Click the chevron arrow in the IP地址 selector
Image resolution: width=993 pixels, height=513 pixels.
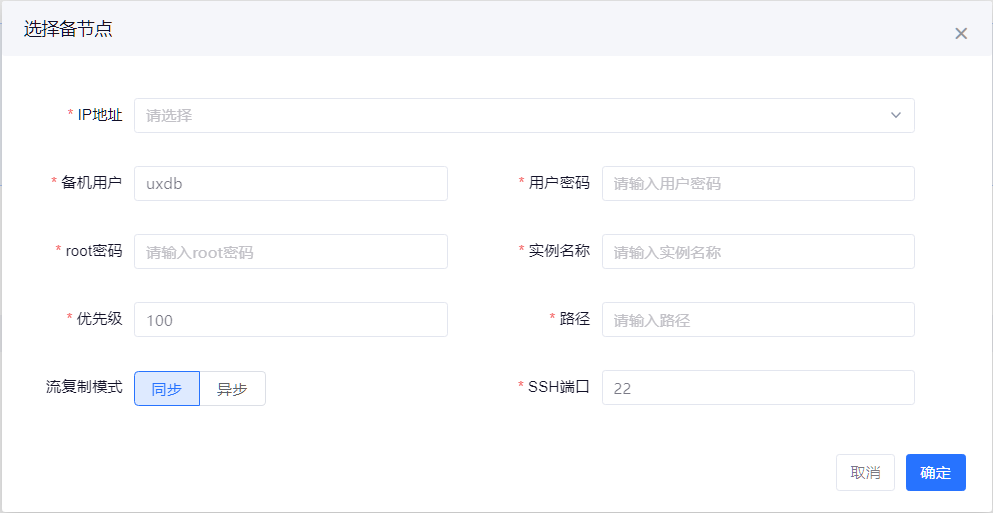click(895, 115)
